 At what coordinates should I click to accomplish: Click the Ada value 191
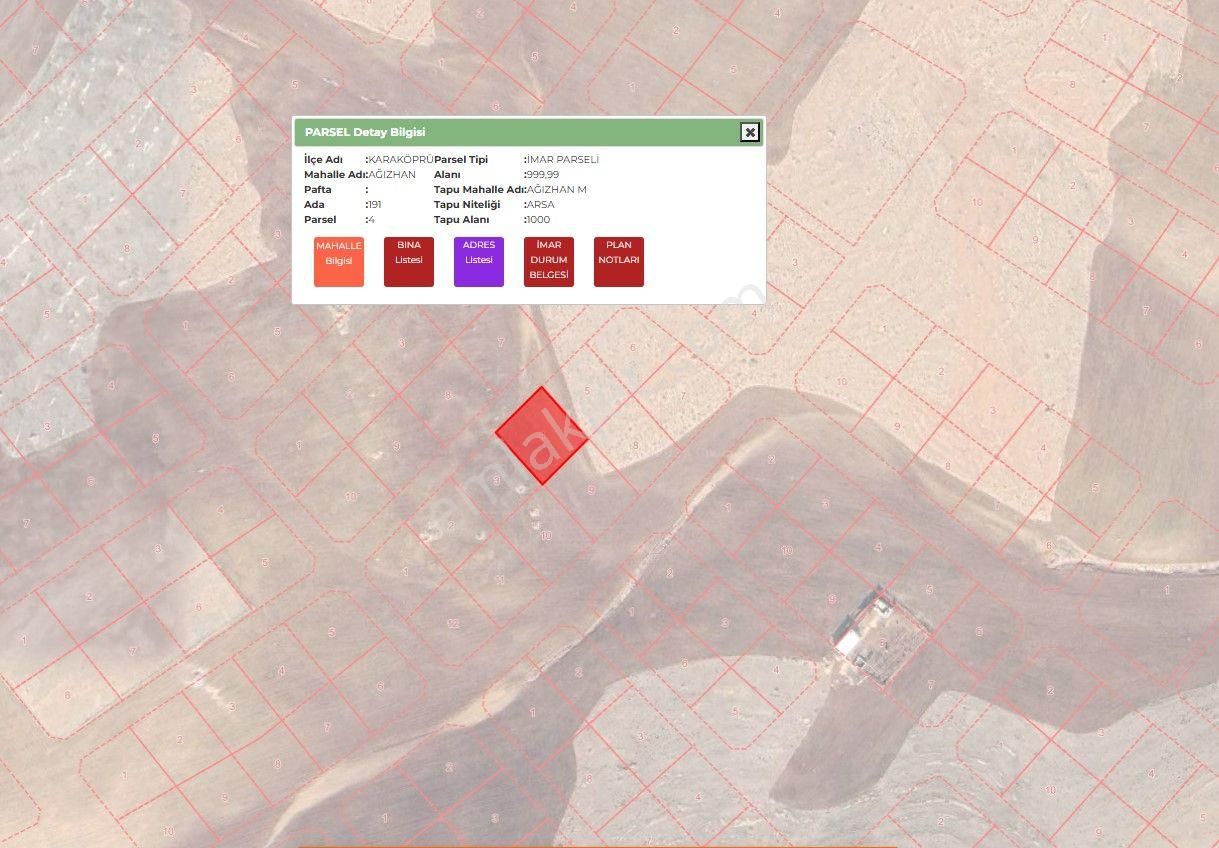375,205
